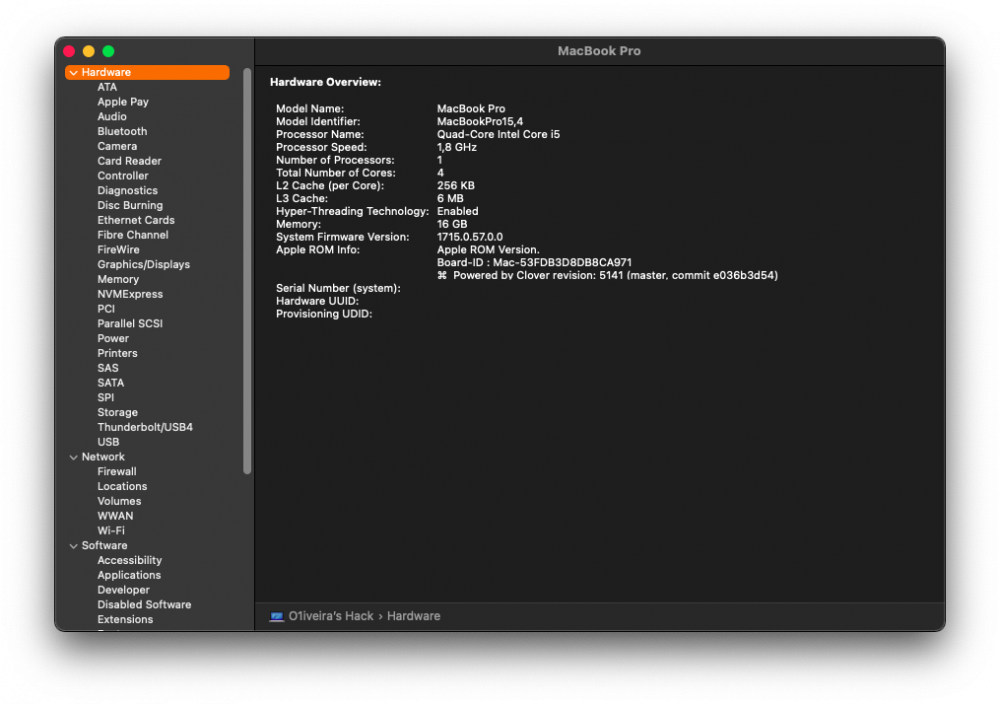The image size is (1000, 704).
Task: Open FireWire details
Action: 118,249
